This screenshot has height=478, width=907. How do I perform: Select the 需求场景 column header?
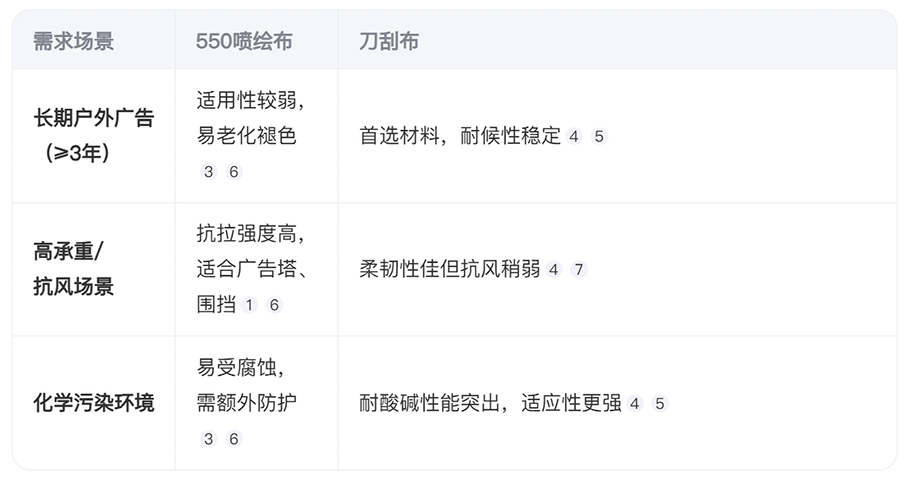click(x=73, y=42)
